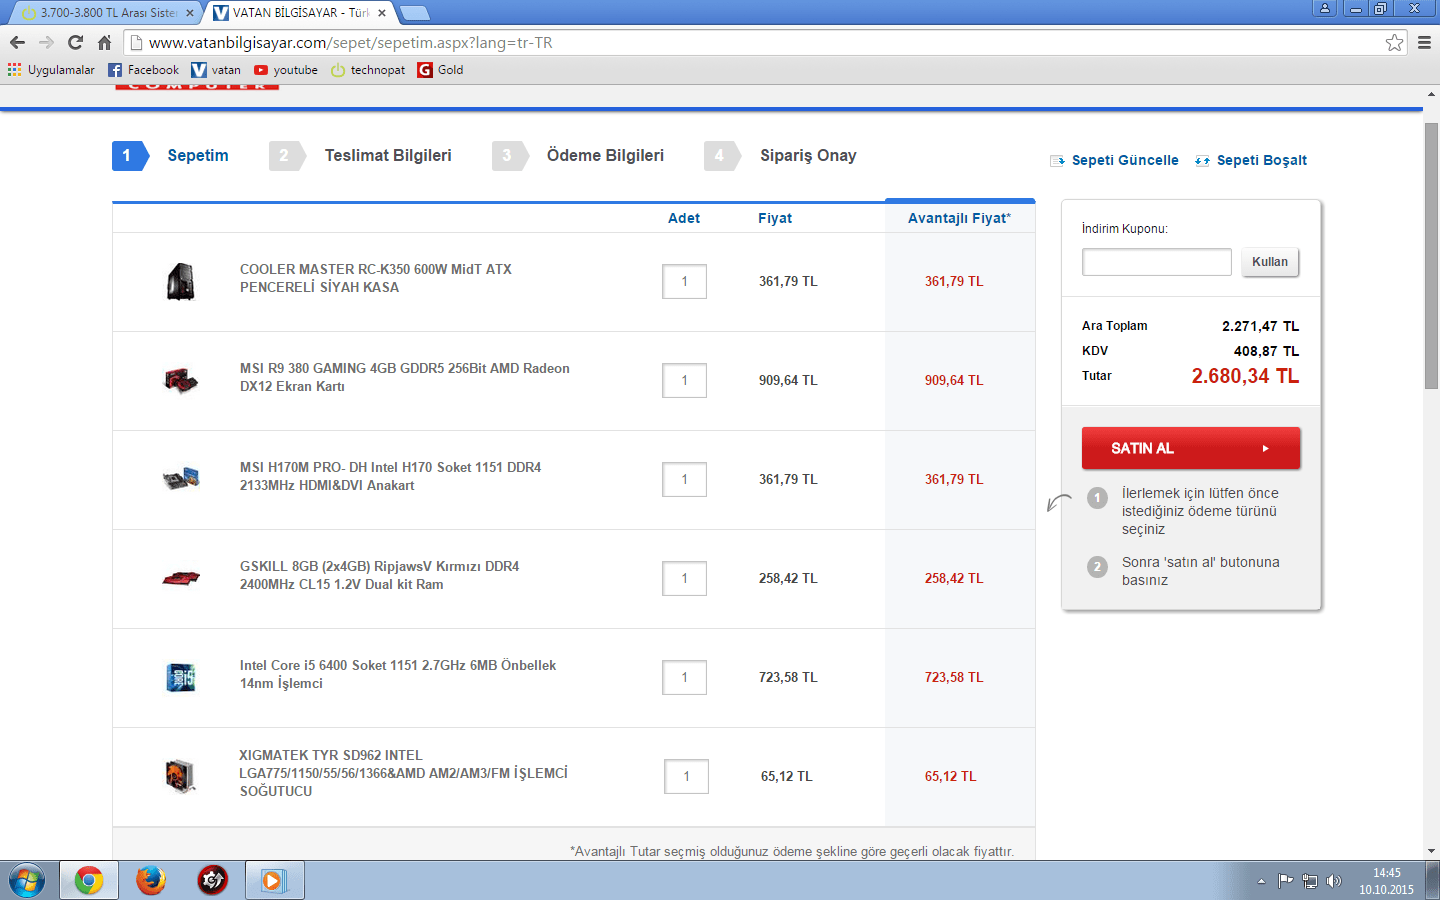Close the 3.700-3.800 TL Arası tab
The height and width of the screenshot is (900, 1440).
click(190, 13)
